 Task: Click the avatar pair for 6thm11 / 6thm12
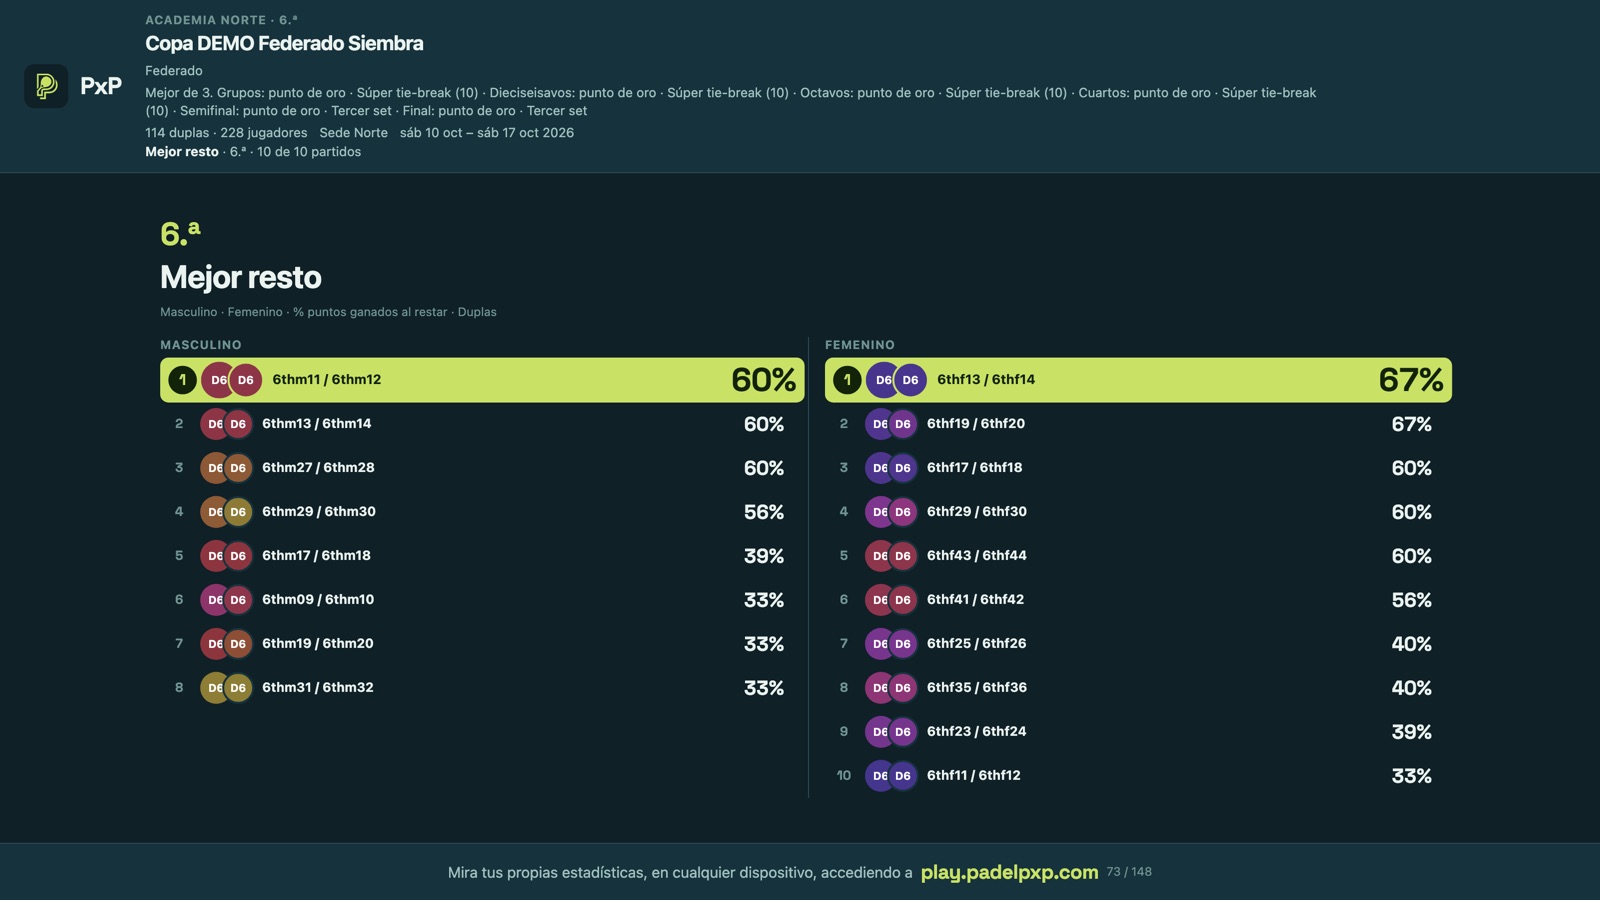232,380
